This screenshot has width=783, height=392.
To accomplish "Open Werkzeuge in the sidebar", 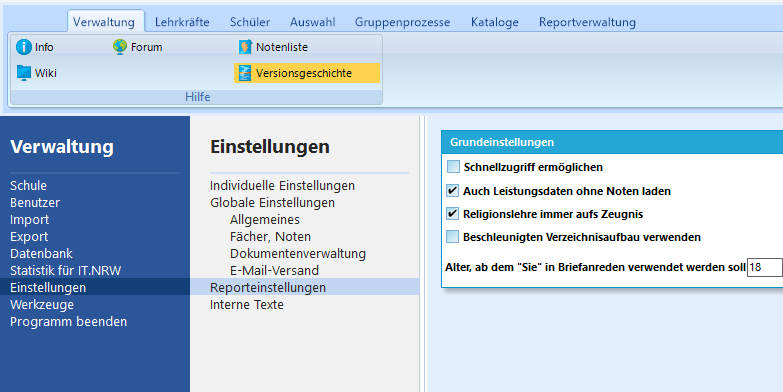I will tap(42, 304).
